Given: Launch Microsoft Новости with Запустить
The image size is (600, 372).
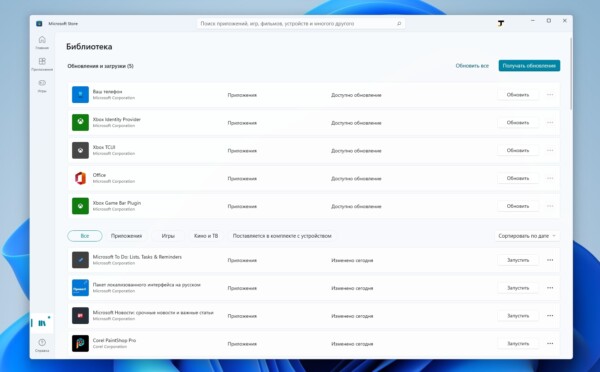Looking at the screenshot, I should [x=518, y=316].
